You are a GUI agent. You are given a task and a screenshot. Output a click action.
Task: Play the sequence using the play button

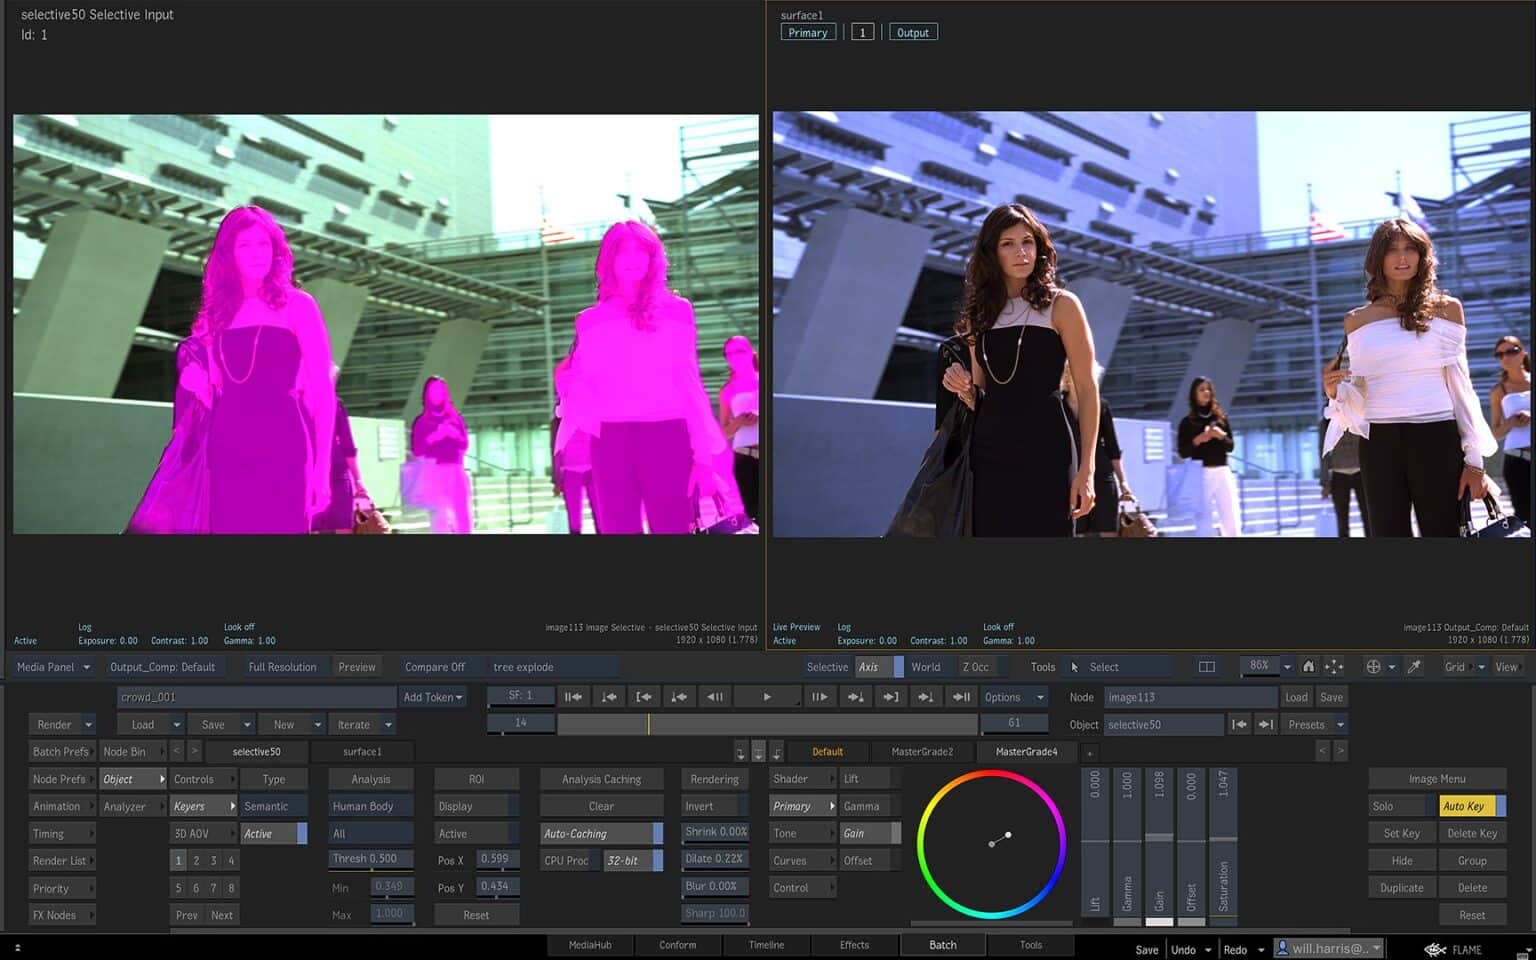[767, 697]
